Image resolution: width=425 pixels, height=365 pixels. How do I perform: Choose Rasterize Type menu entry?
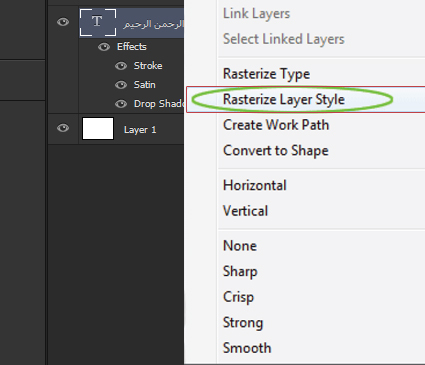tap(266, 74)
